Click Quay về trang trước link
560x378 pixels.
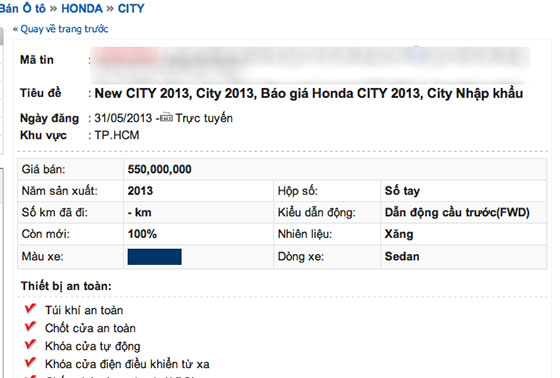click(x=60, y=29)
